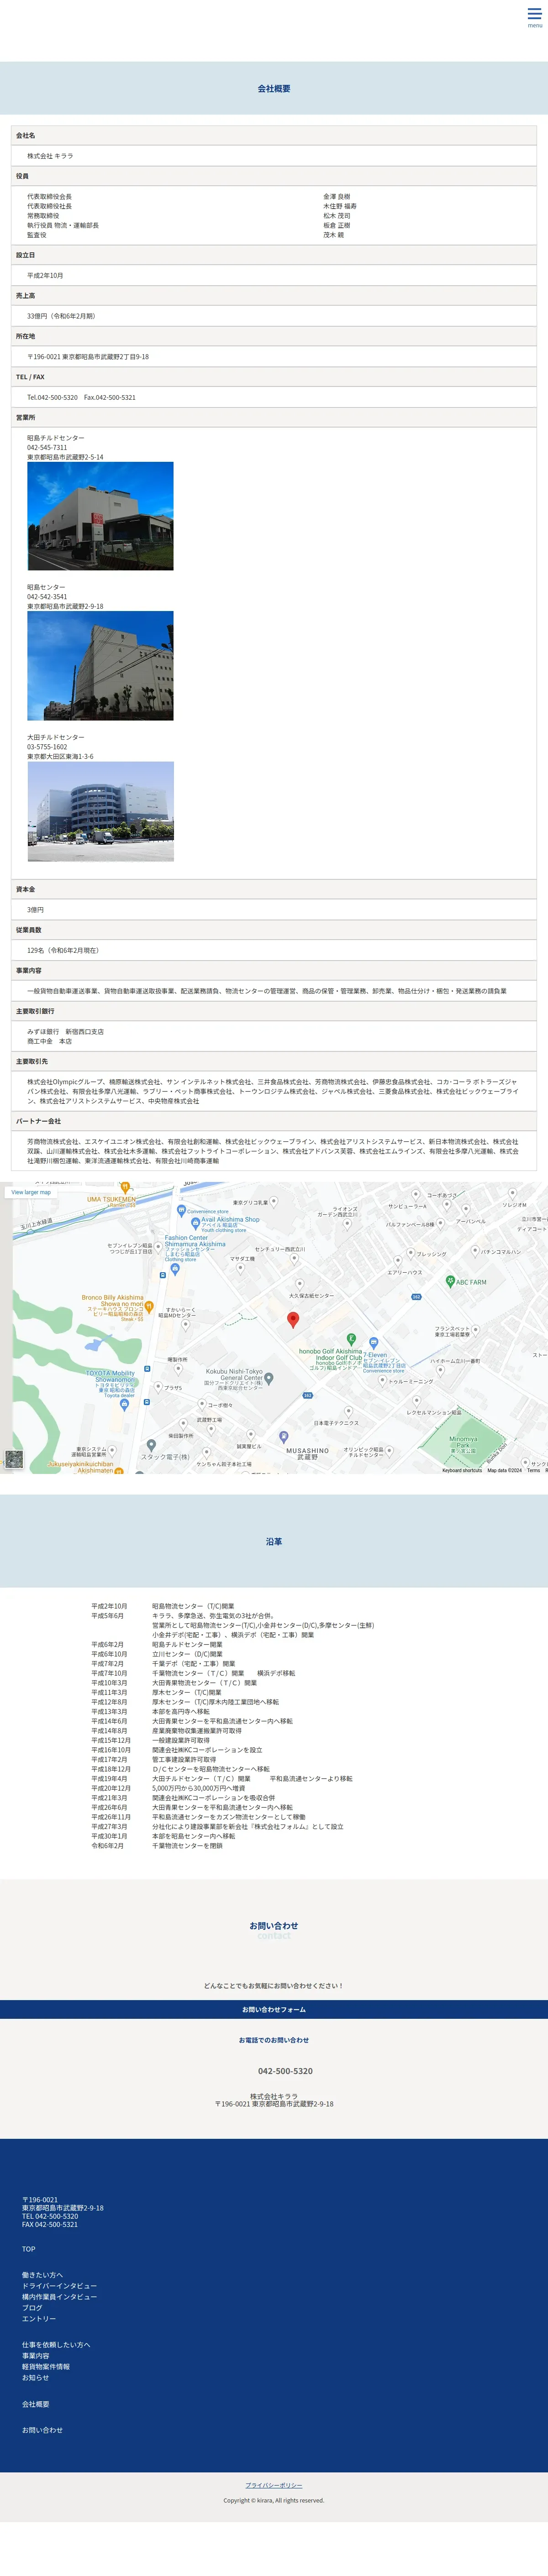Viewport: 548px width, 2576px height.
Task: Click company name 株式会社 キララ in table
Action: pos(50,156)
